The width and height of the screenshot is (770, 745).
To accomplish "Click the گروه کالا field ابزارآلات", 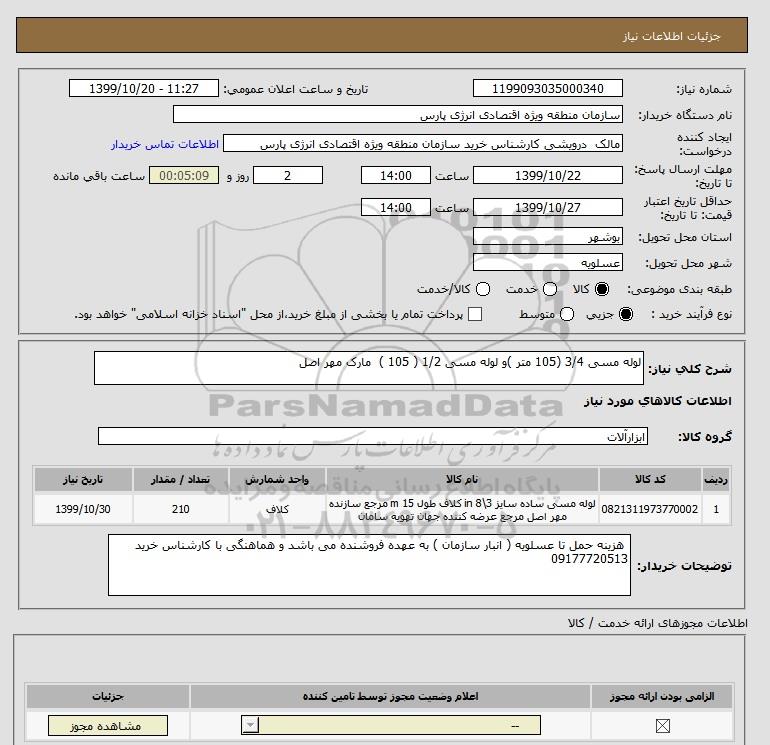I will click(x=373, y=436).
